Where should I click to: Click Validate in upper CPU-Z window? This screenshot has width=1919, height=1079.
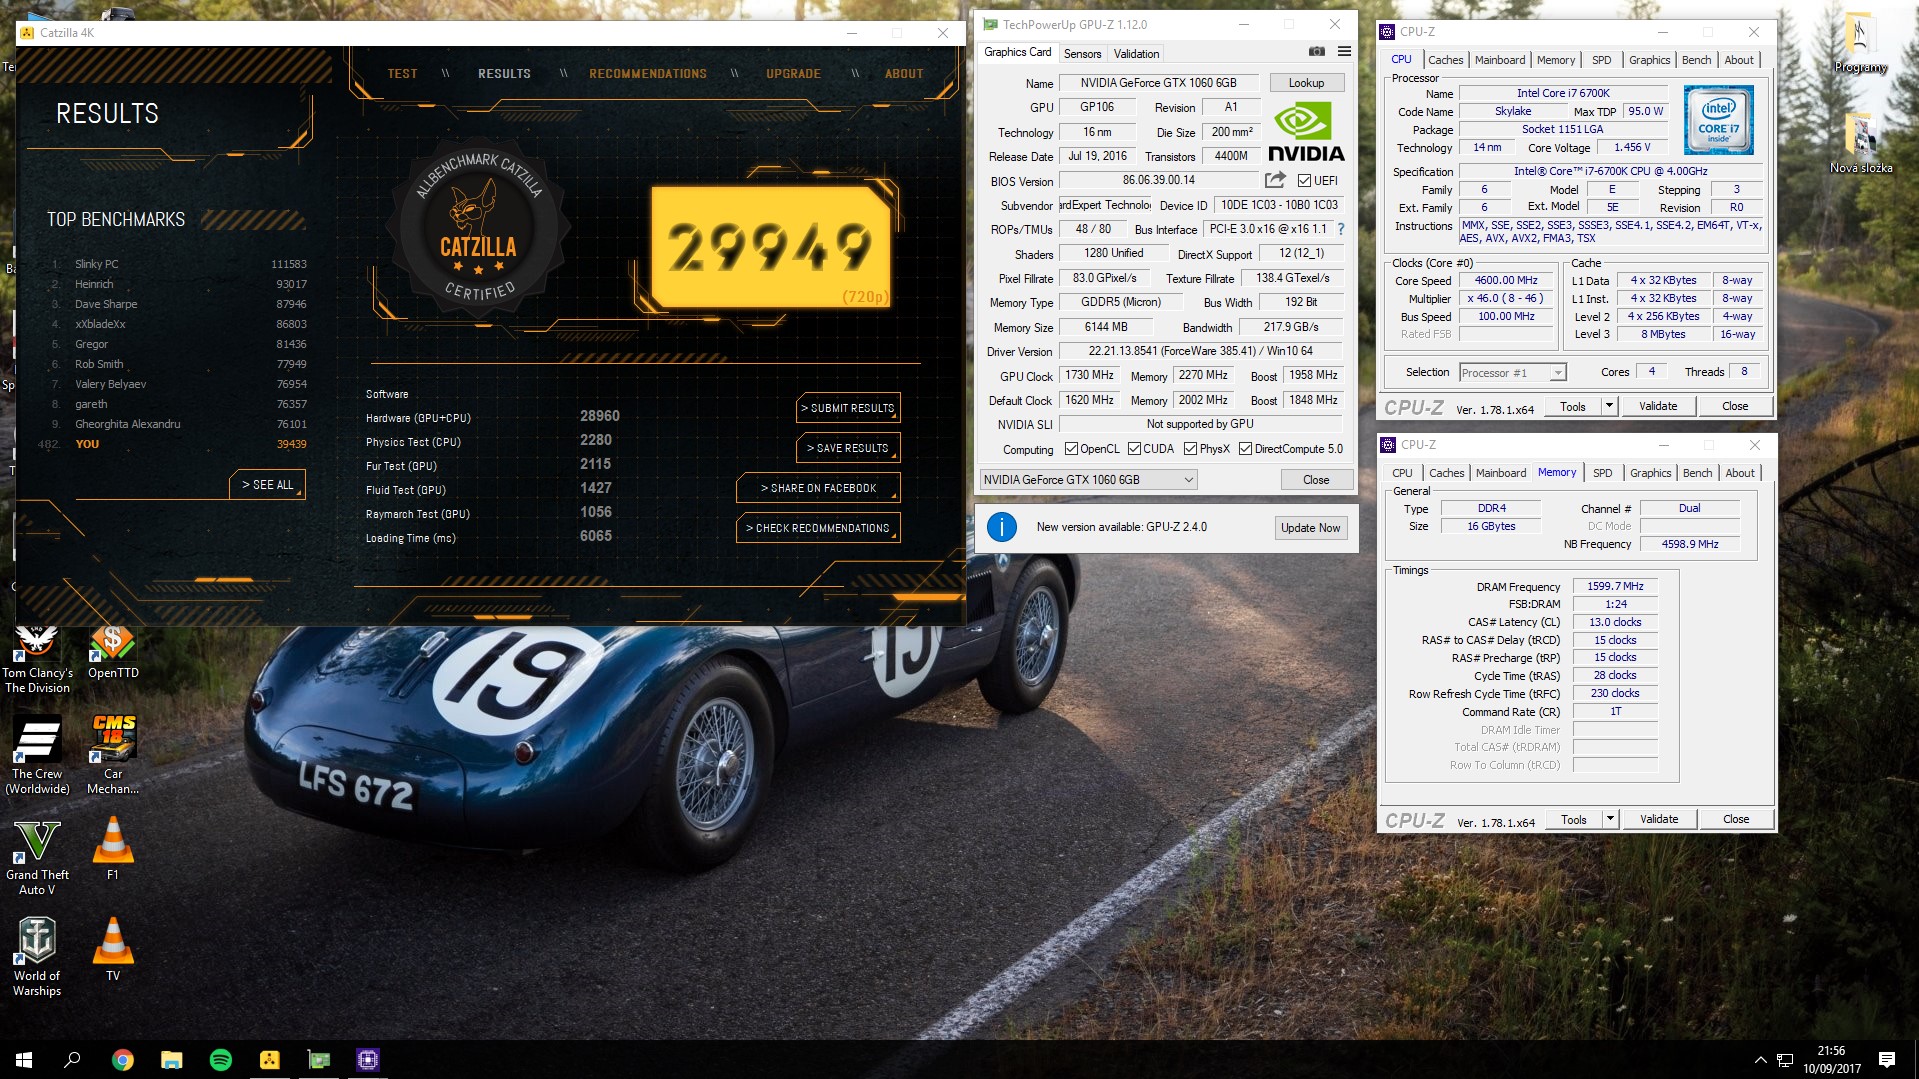coord(1657,406)
